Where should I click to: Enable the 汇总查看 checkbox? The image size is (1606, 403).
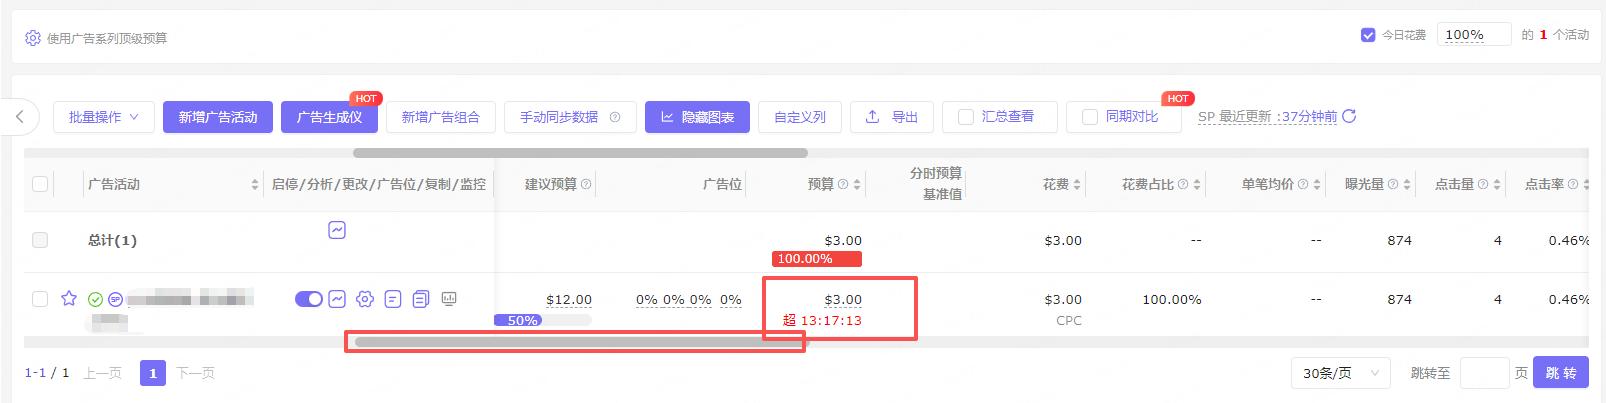[x=966, y=117]
